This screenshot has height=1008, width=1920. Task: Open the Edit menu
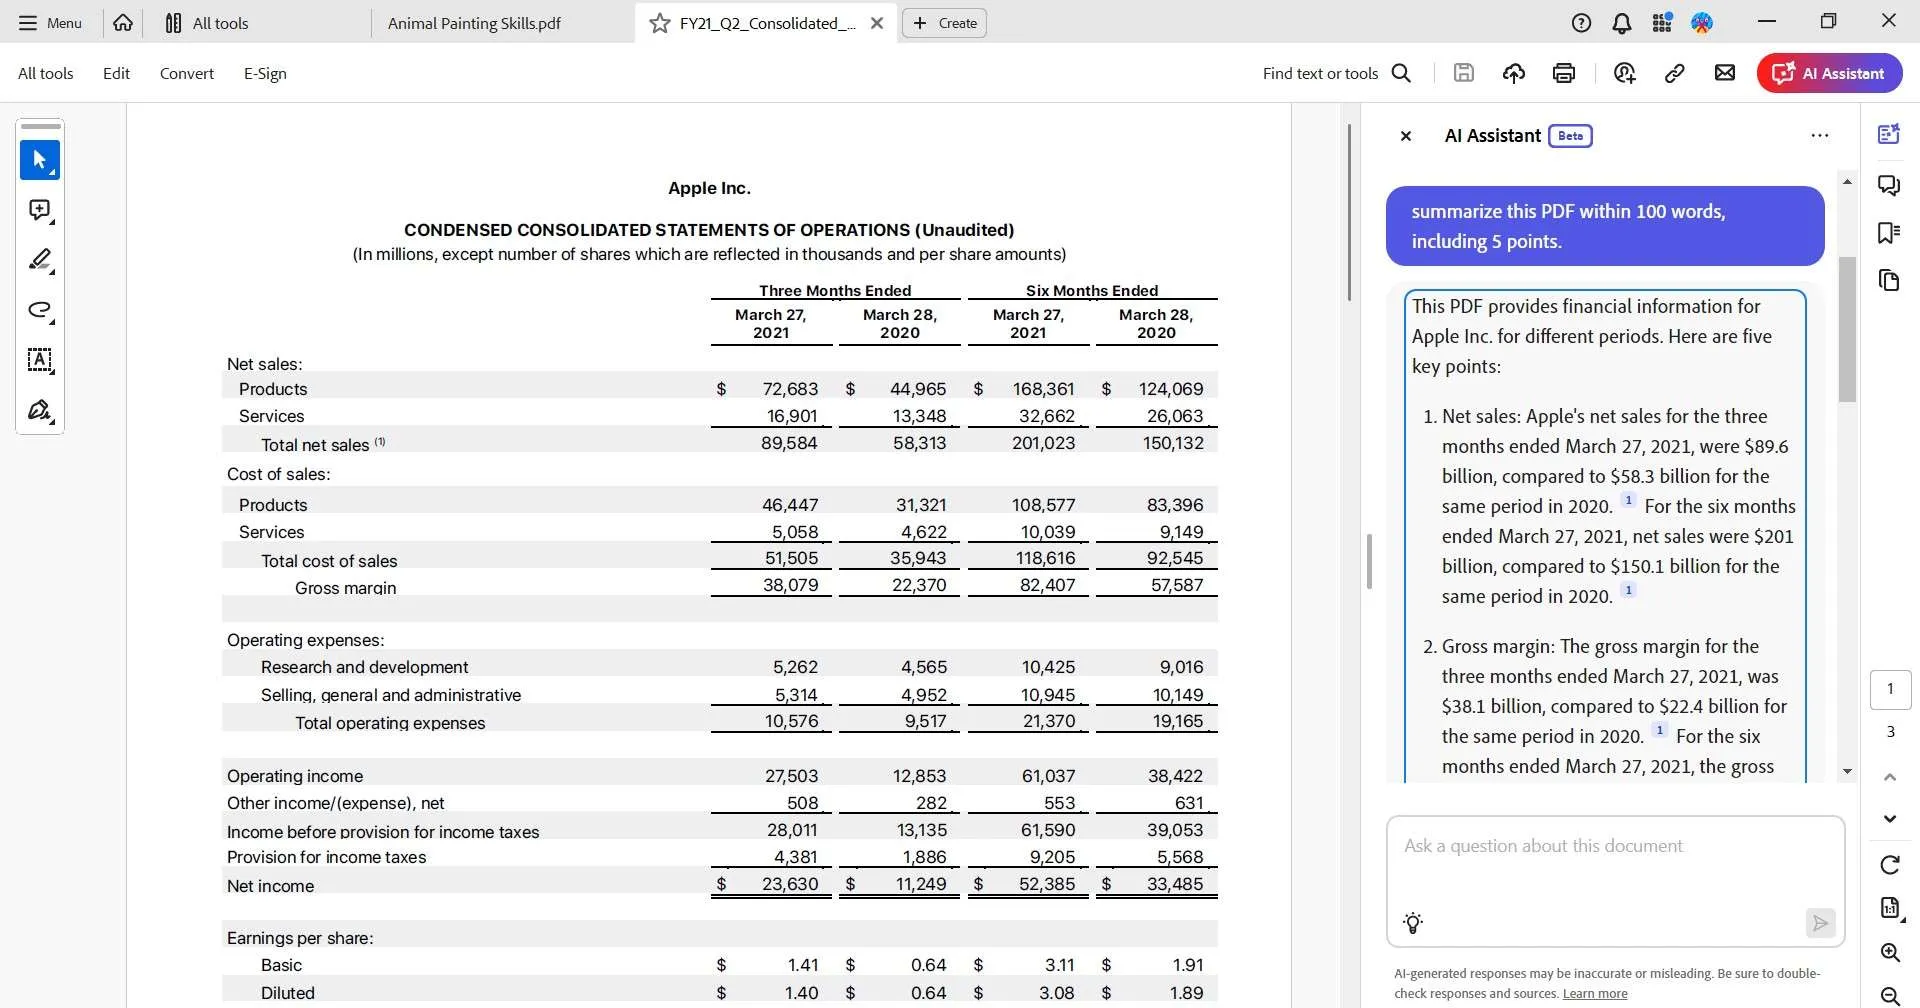click(116, 73)
